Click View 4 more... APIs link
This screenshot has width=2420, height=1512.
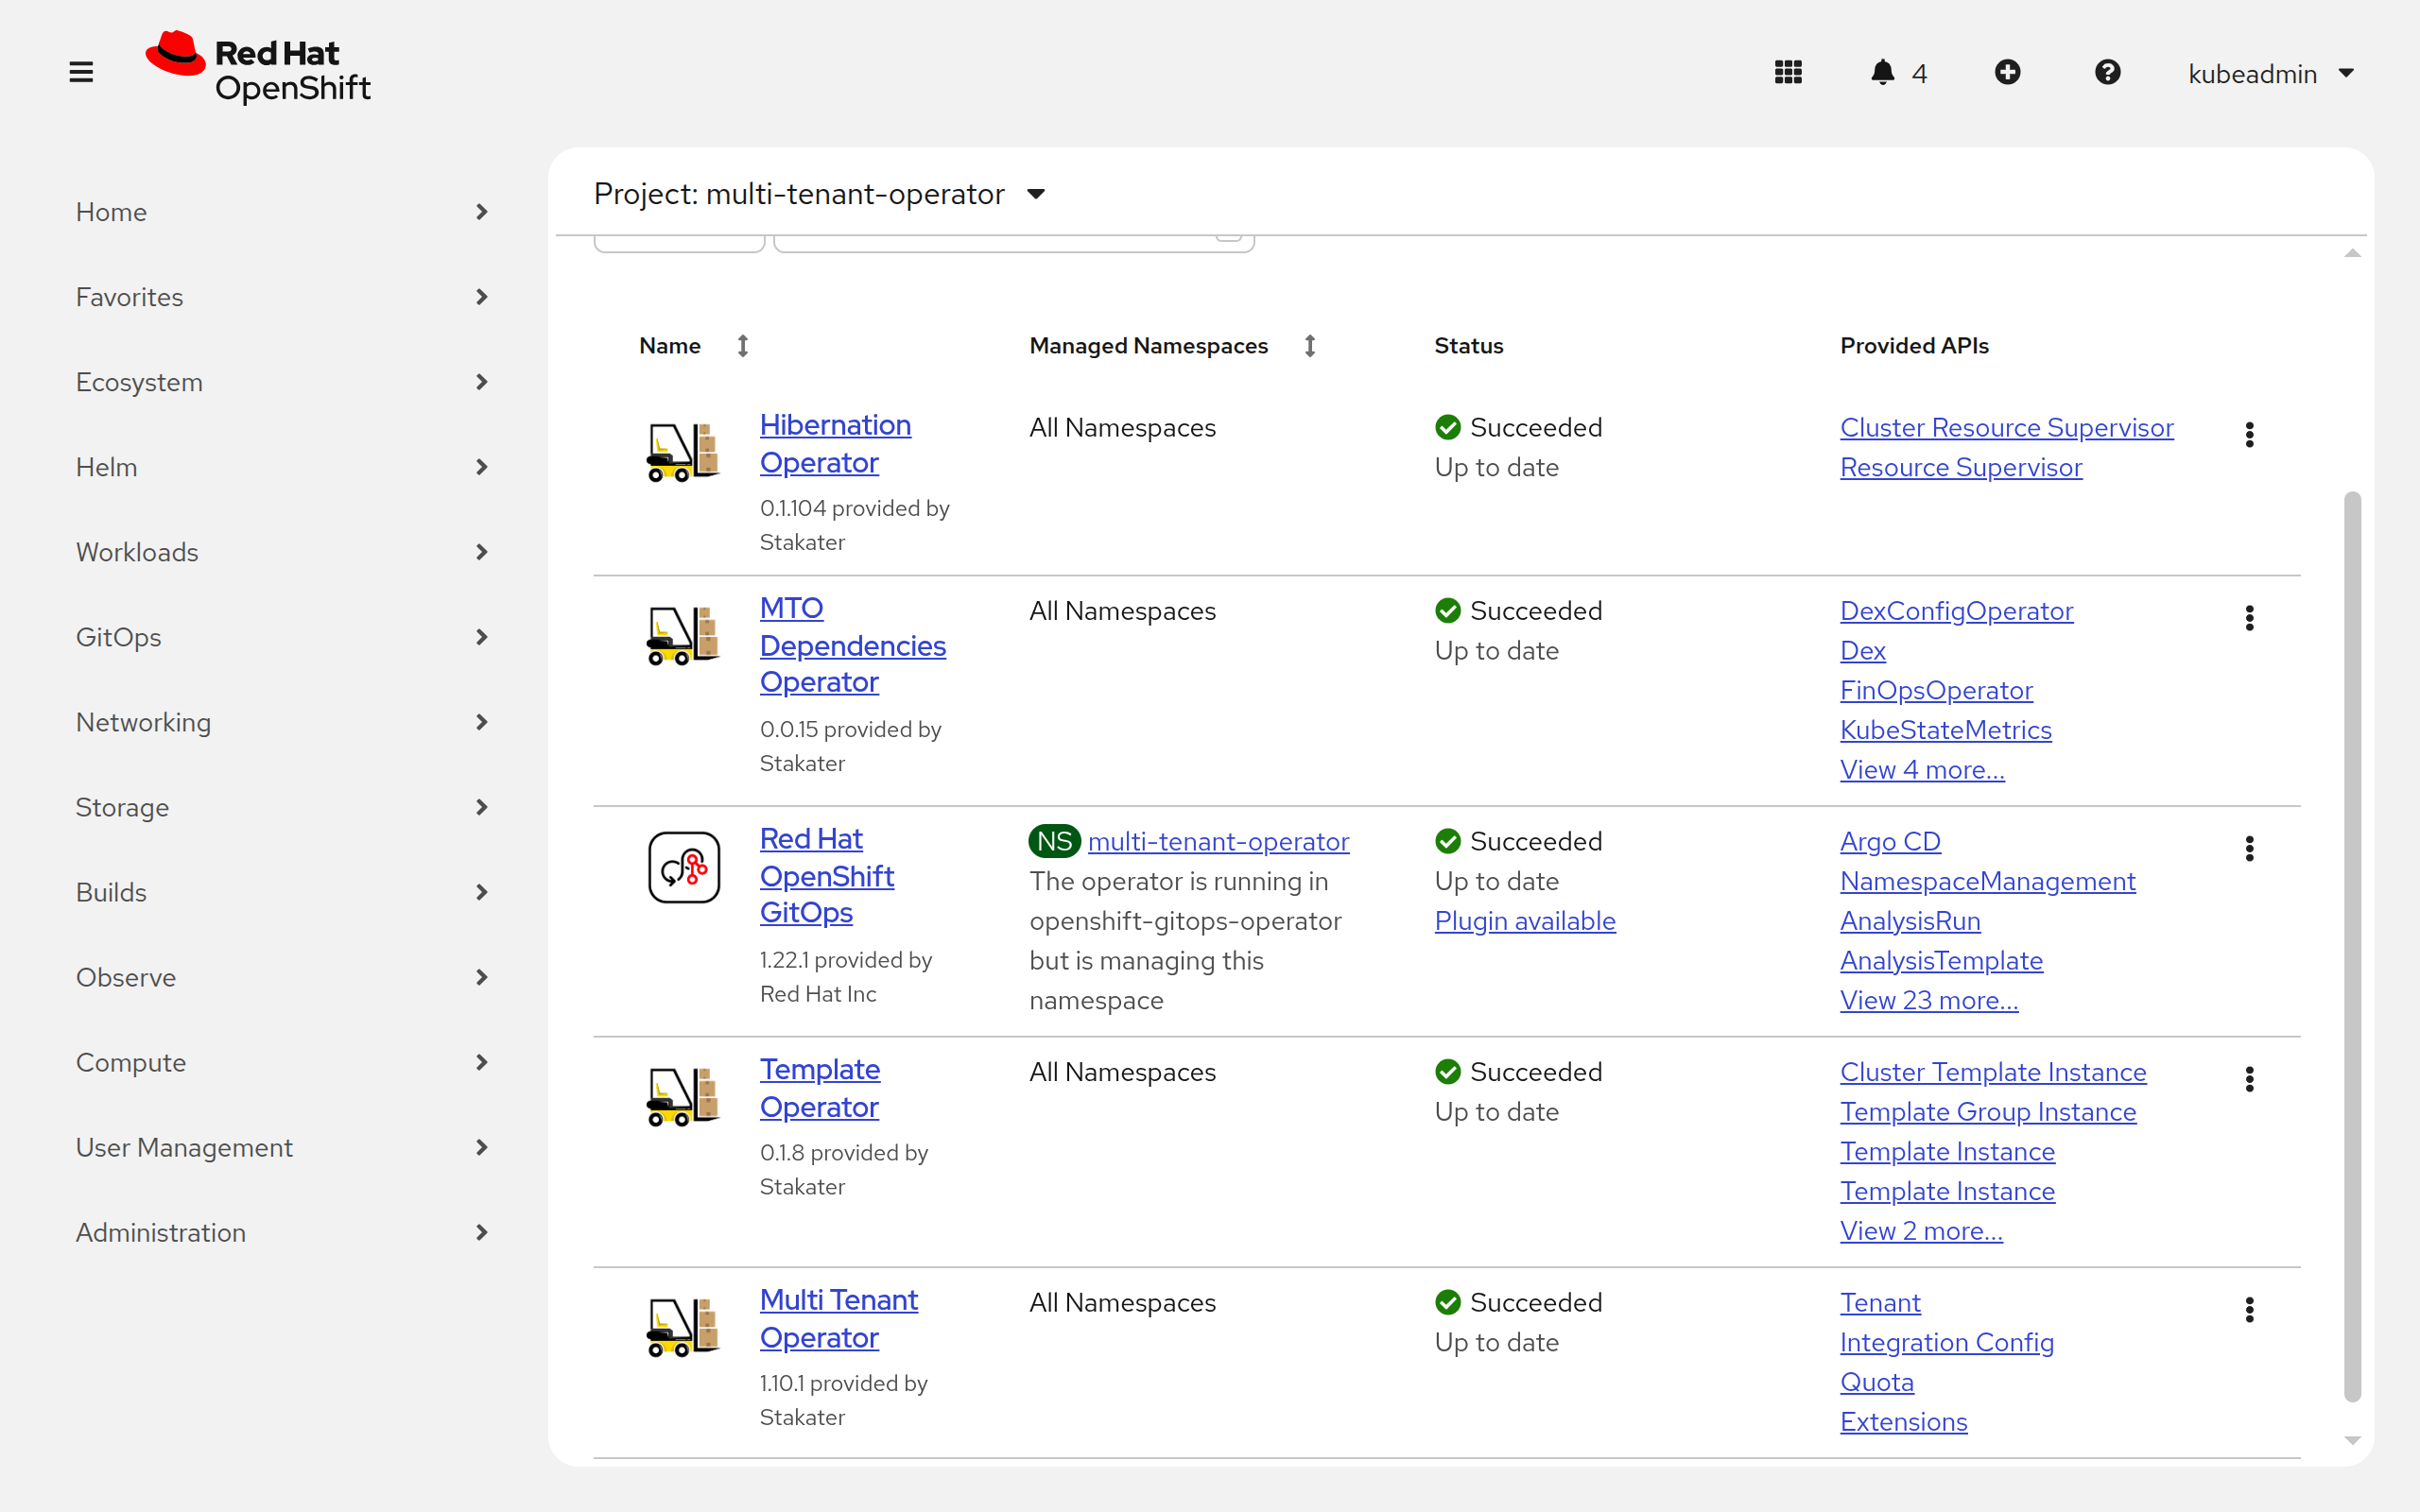[x=1922, y=770]
